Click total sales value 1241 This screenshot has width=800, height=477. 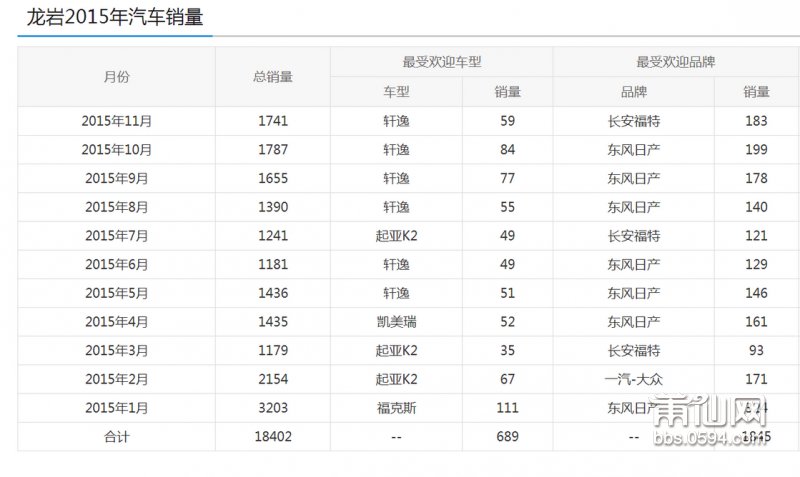[273, 236]
